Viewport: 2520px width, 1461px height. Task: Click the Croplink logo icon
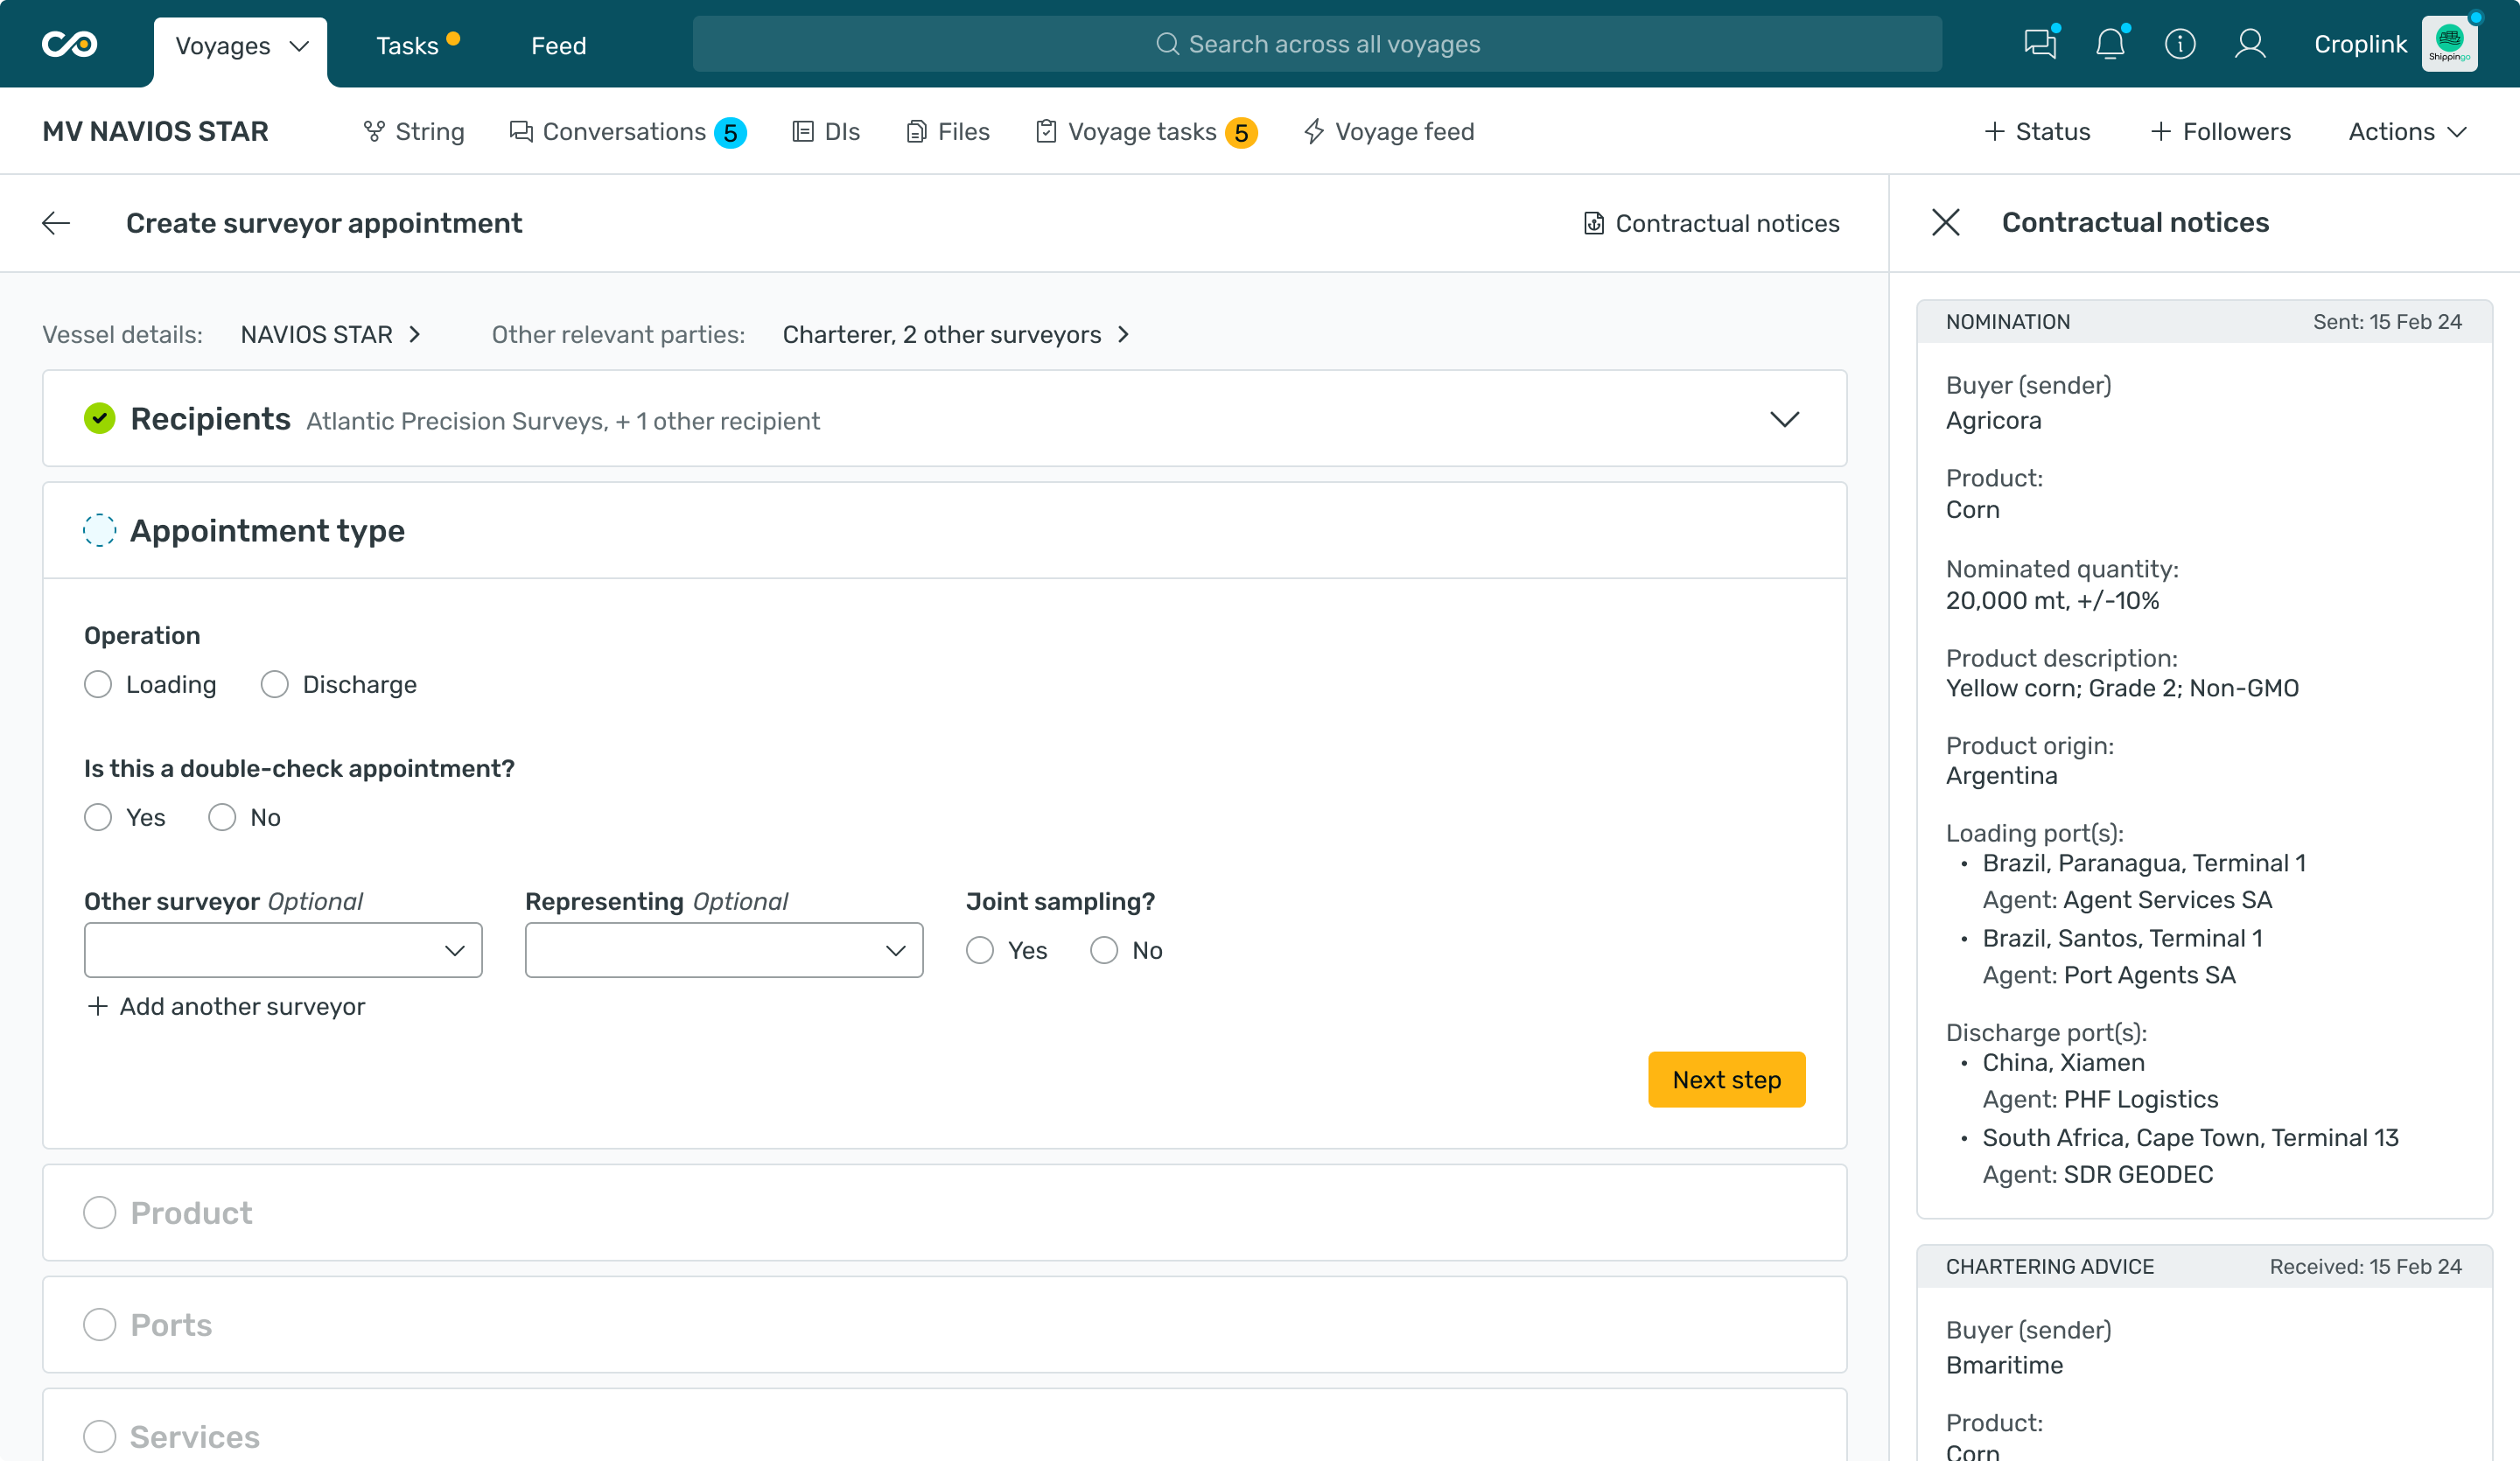[69, 44]
